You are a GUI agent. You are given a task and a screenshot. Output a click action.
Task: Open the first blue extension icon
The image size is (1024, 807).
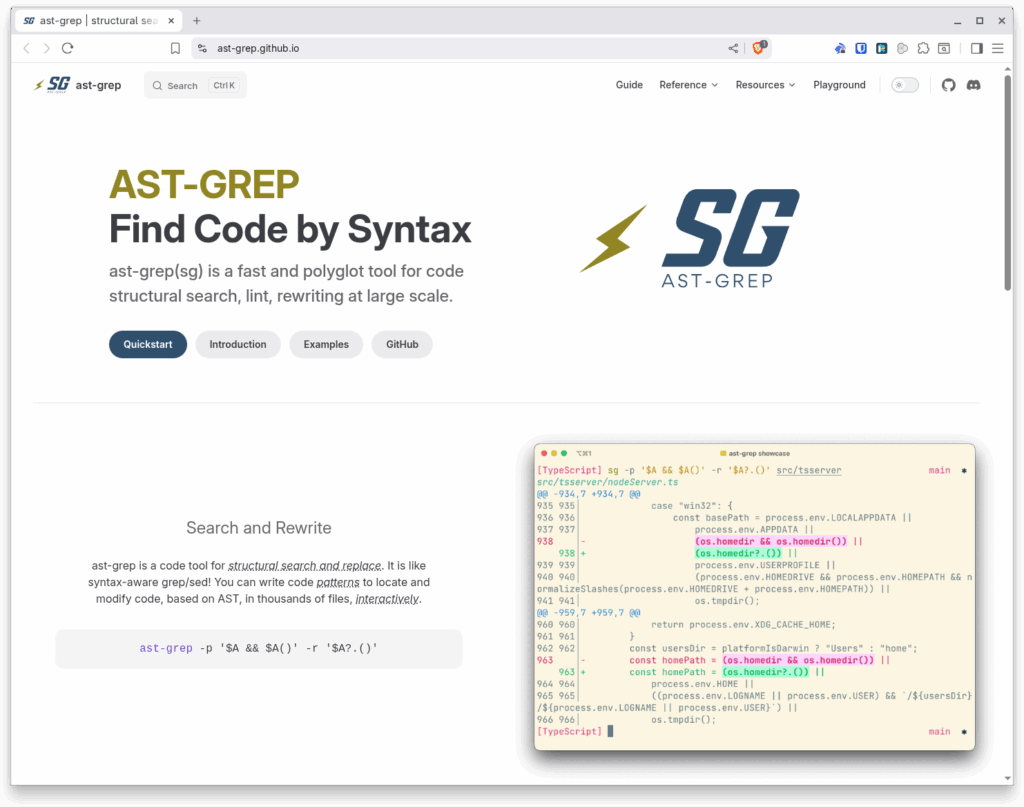pyautogui.click(x=840, y=48)
